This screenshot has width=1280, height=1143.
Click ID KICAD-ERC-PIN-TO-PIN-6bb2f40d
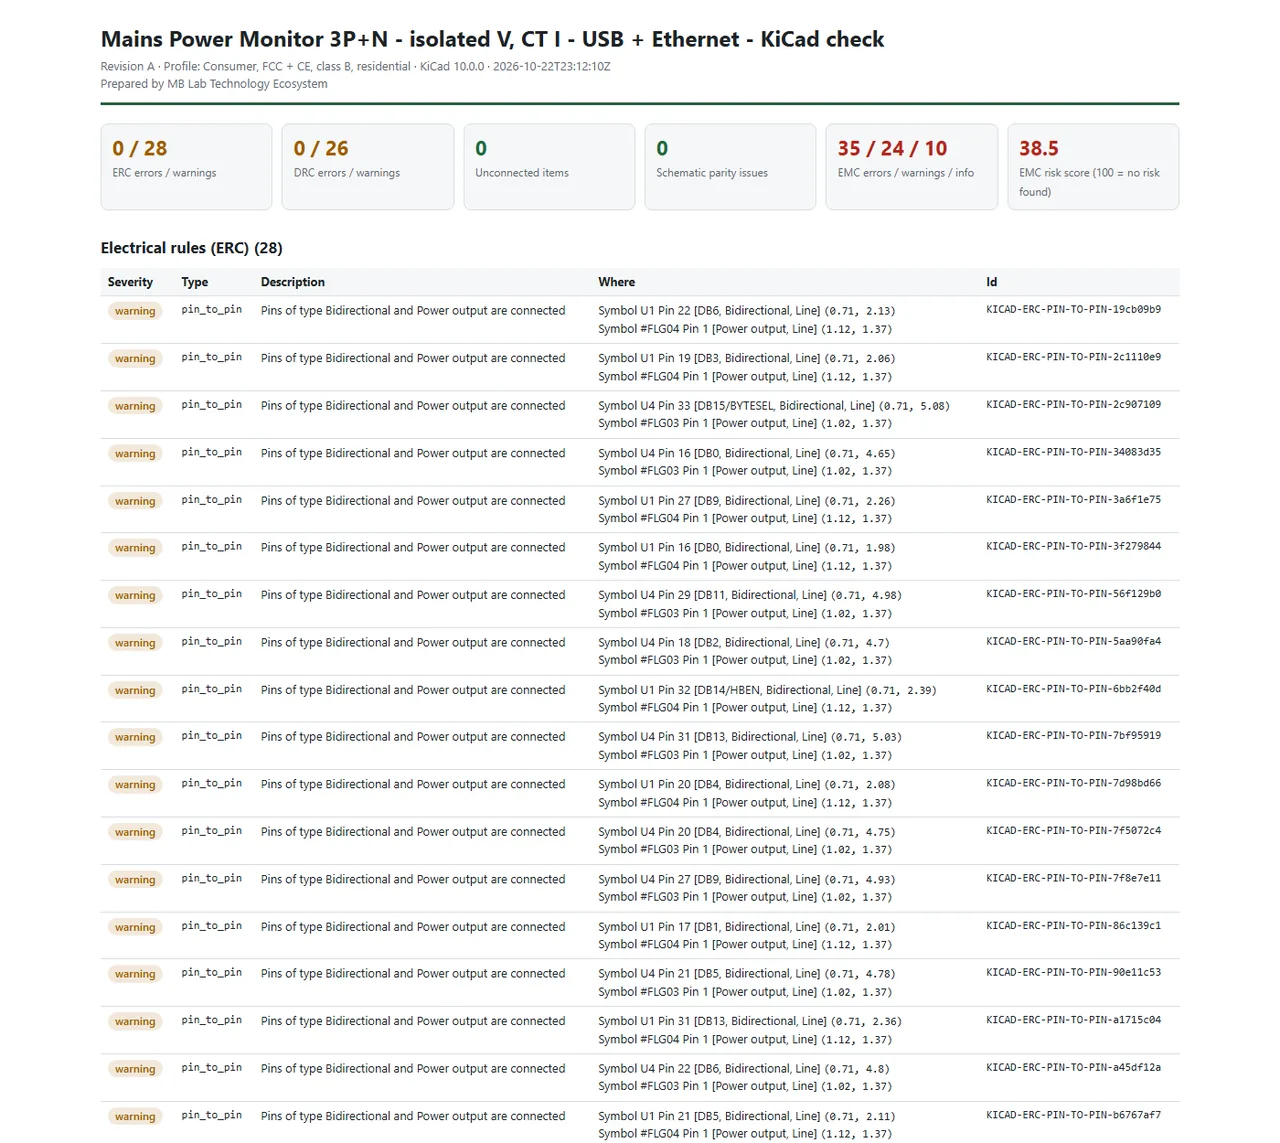[x=1074, y=689]
